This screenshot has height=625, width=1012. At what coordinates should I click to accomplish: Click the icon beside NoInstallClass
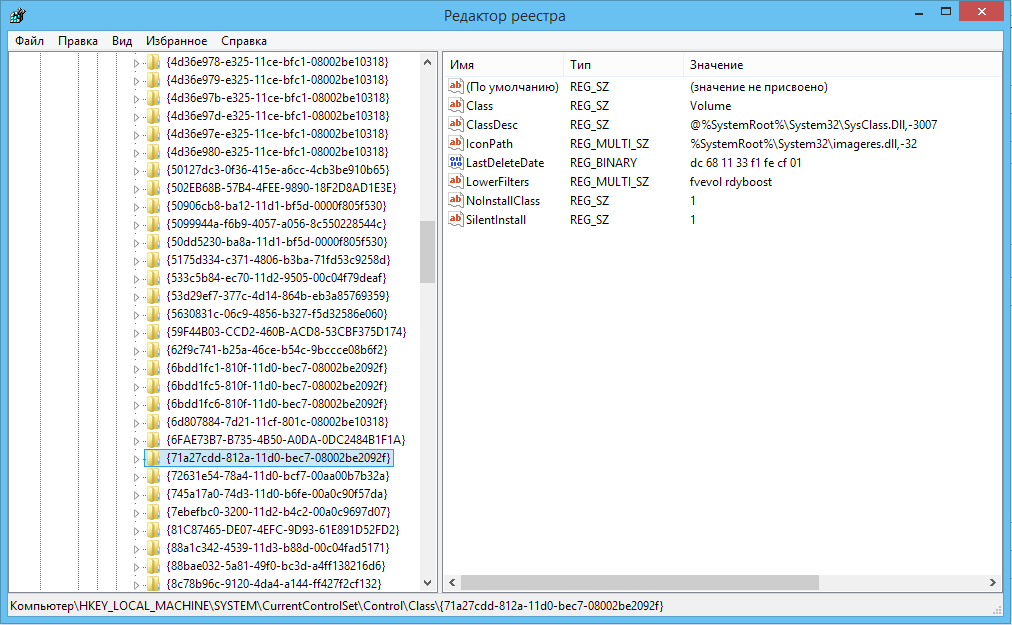(456, 200)
